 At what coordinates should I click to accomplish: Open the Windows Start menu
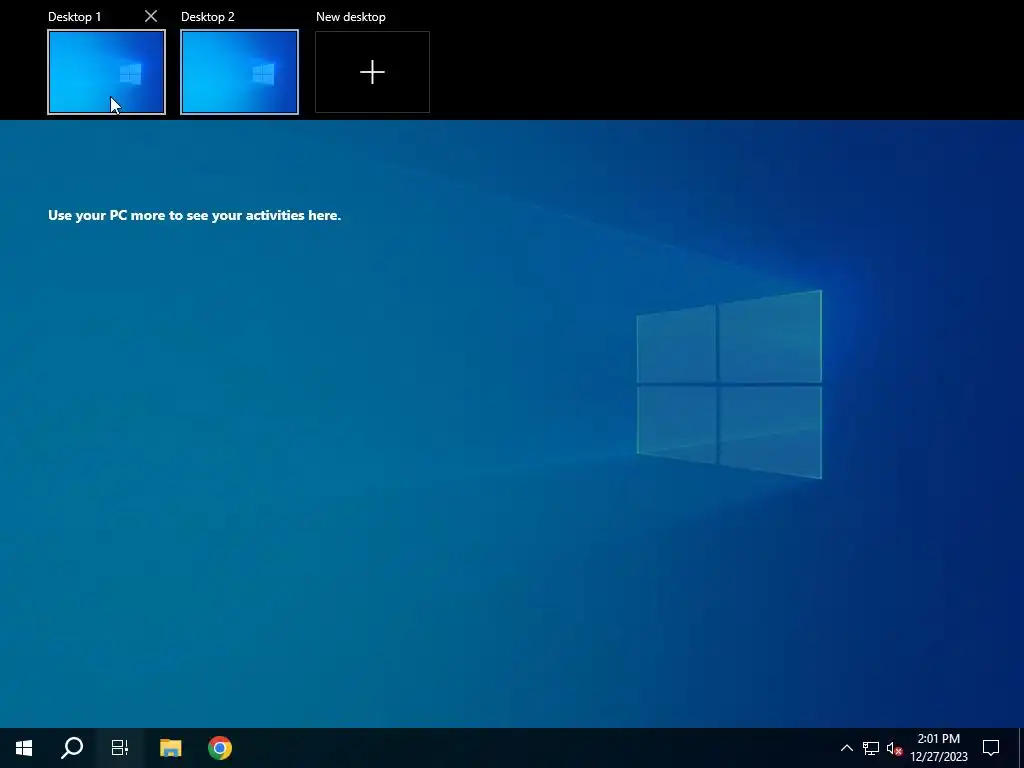[x=24, y=748]
